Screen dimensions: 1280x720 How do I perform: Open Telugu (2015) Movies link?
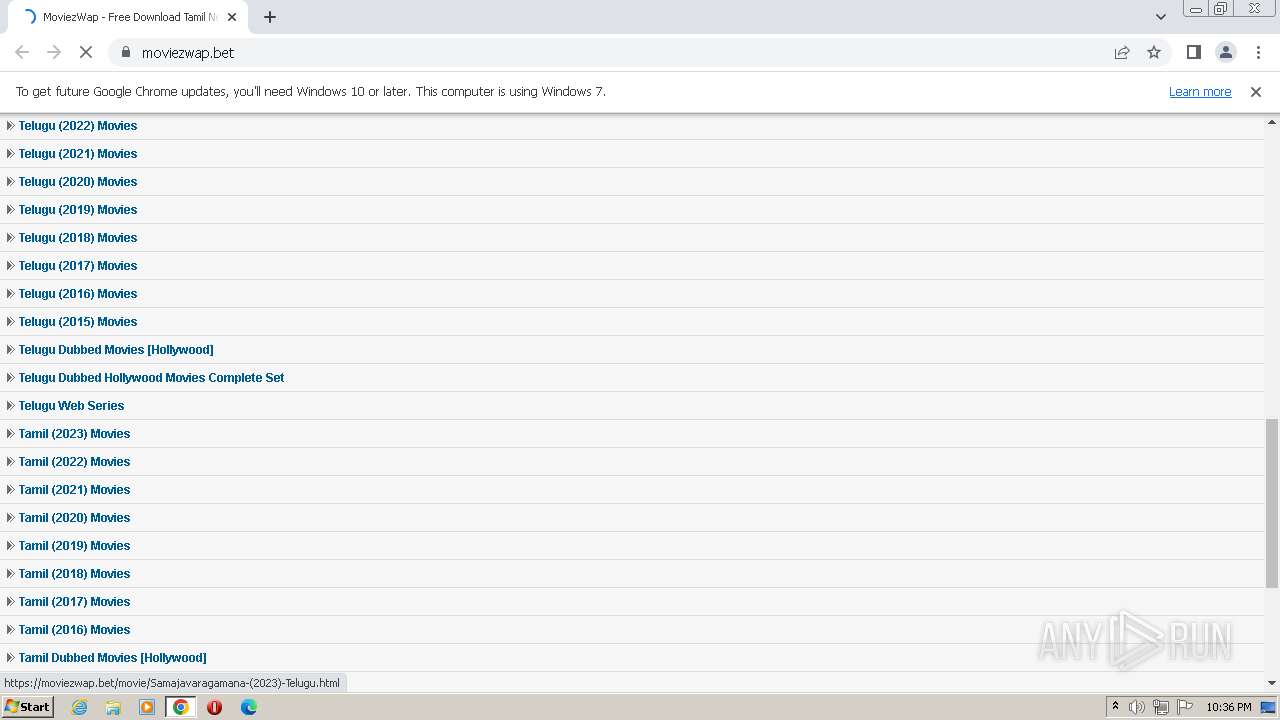point(78,322)
